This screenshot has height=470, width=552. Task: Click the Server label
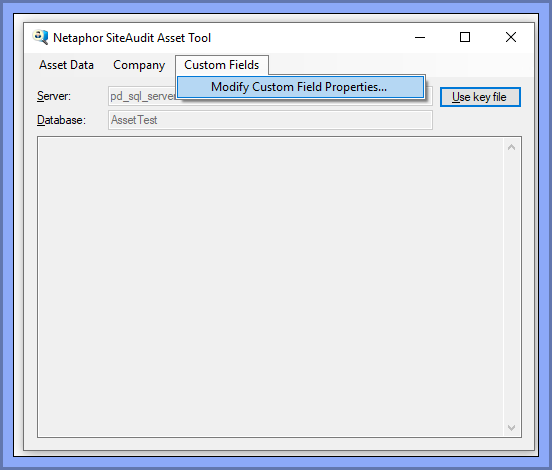[54, 96]
